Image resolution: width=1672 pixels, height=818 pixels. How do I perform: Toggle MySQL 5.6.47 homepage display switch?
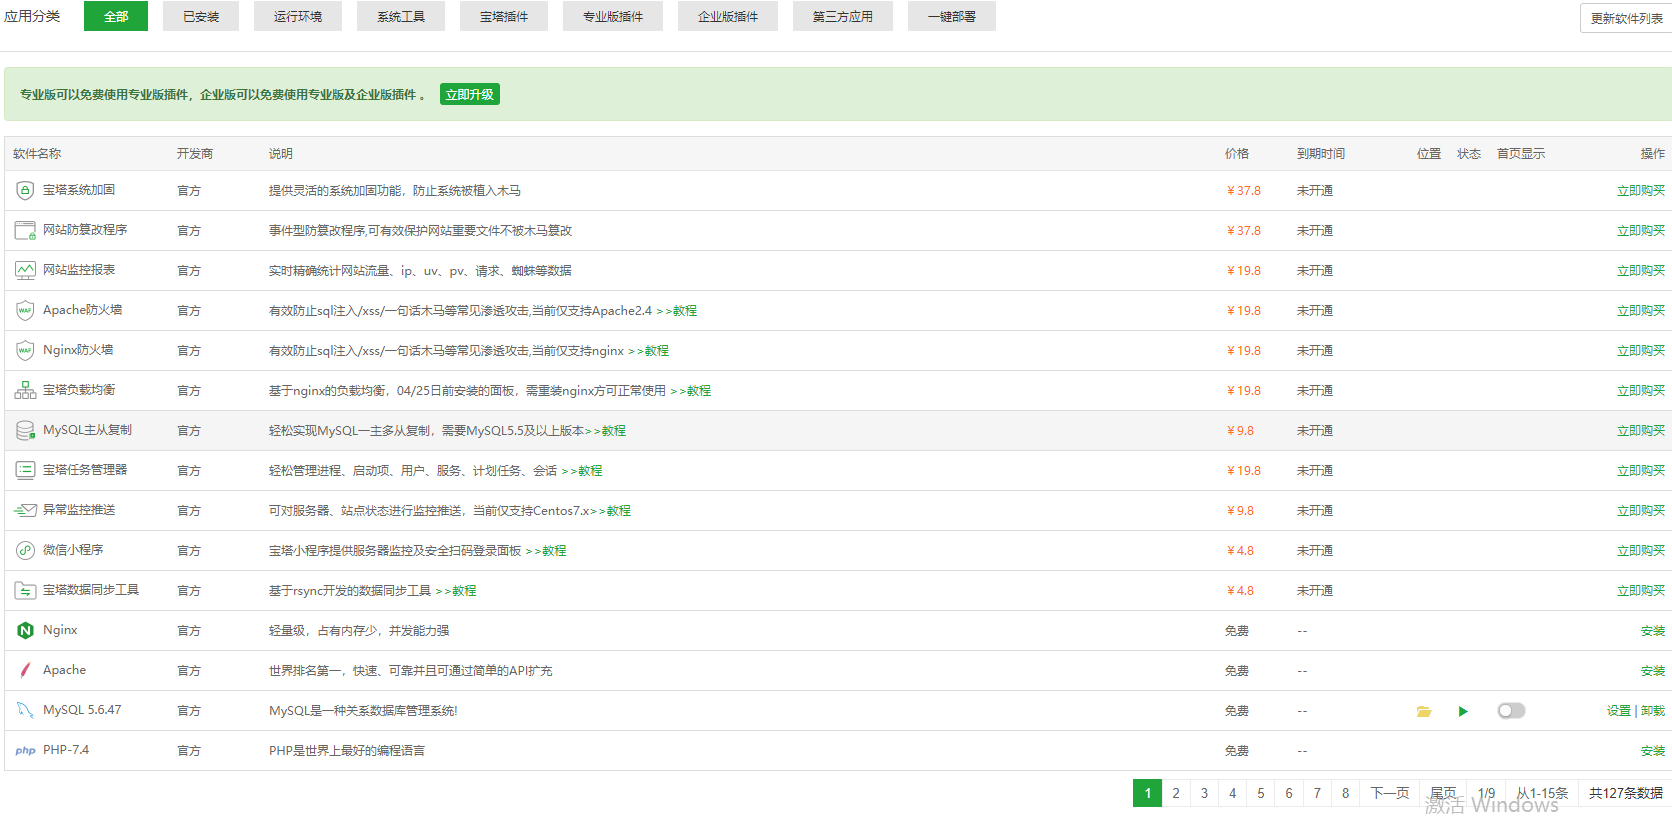[1511, 711]
